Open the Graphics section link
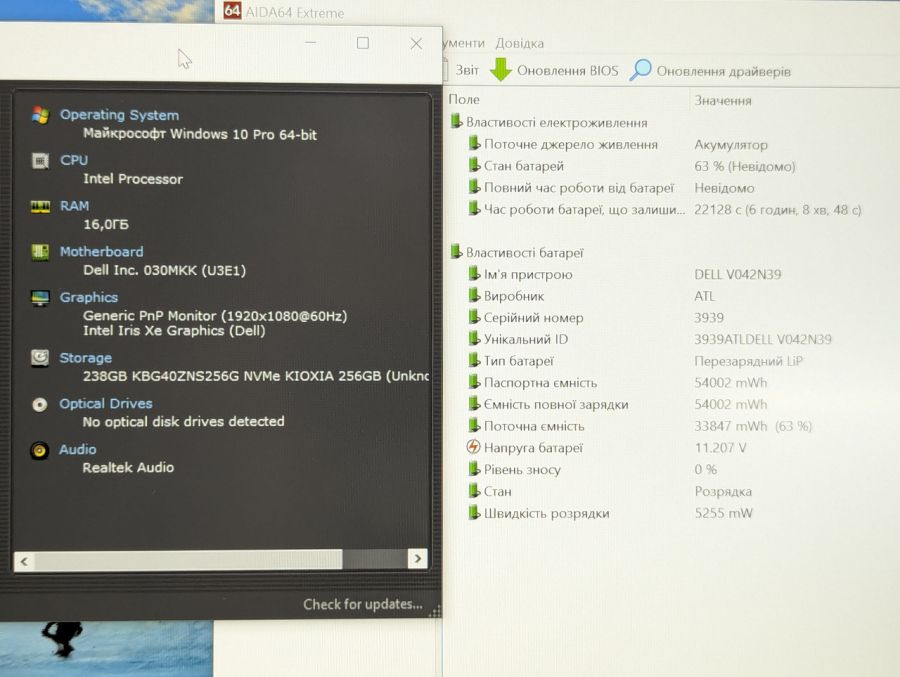Viewport: 900px width, 677px height. (x=89, y=297)
